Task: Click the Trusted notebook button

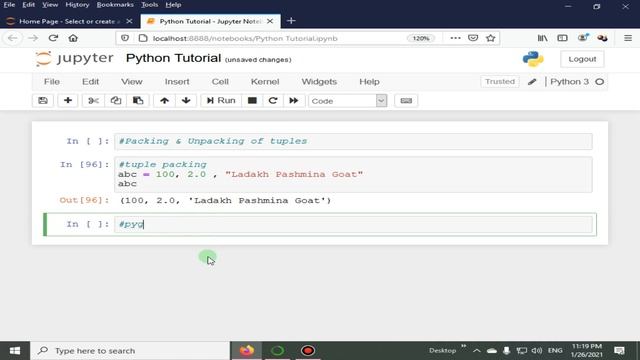Action: 500,82
